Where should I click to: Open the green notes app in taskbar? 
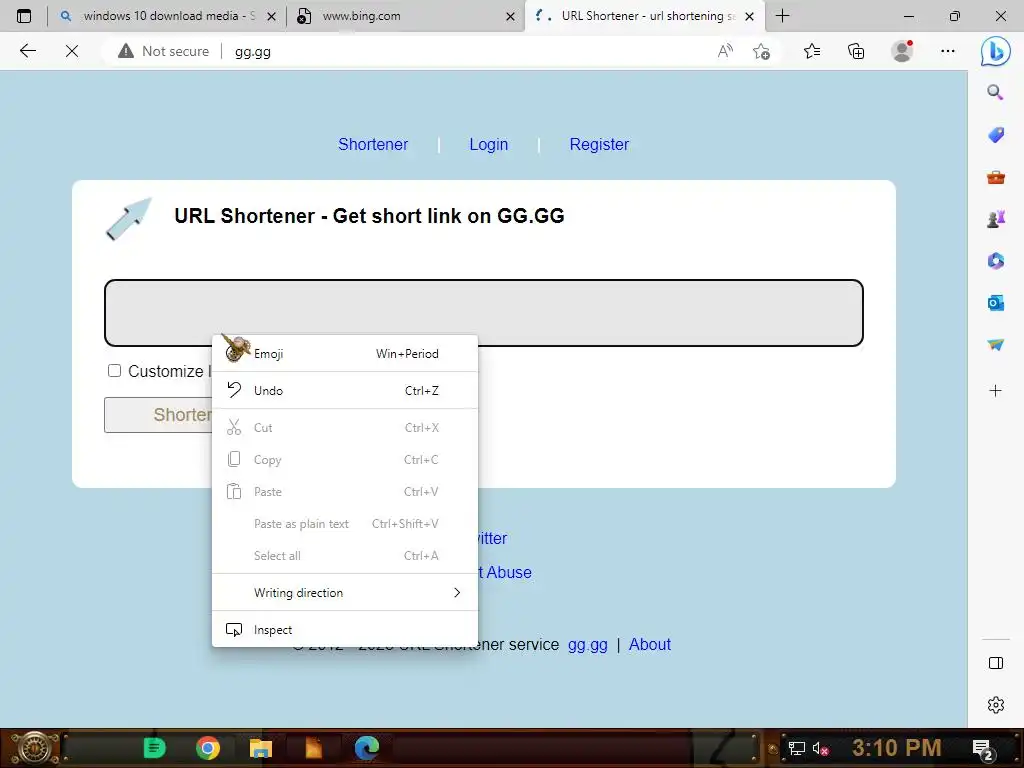point(154,748)
